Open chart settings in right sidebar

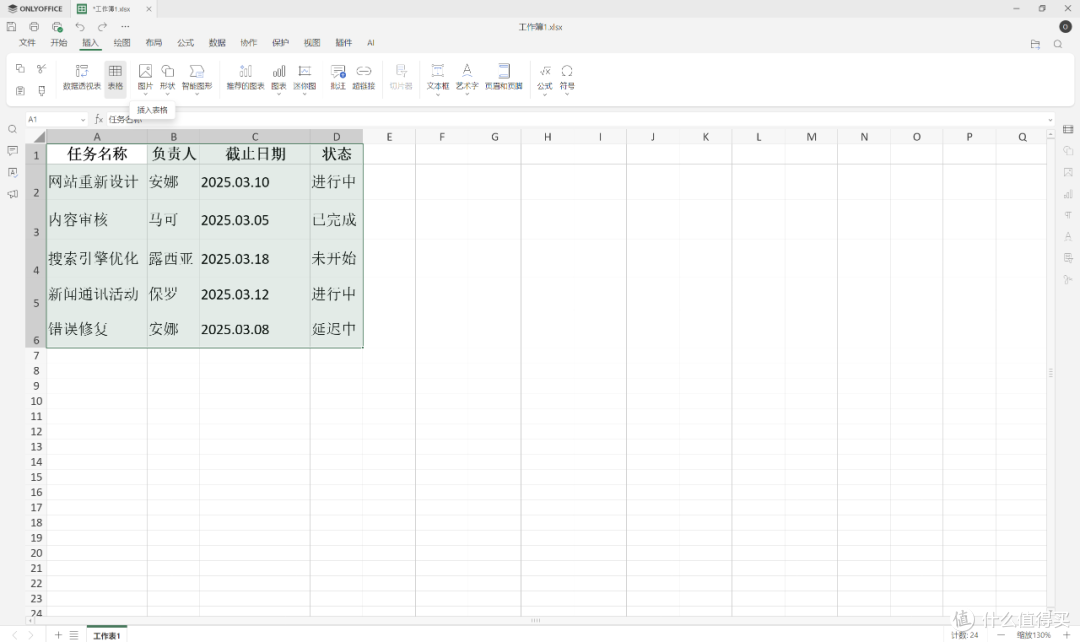(1068, 194)
